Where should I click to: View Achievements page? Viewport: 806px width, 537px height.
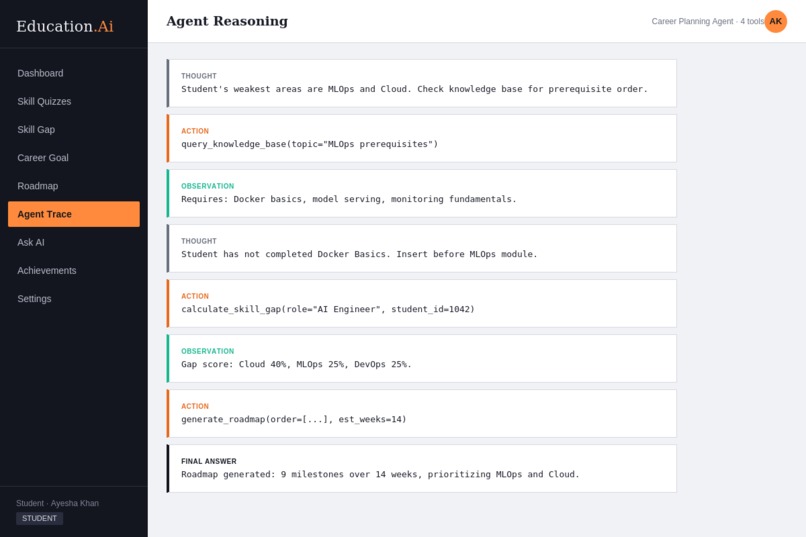pos(74,270)
